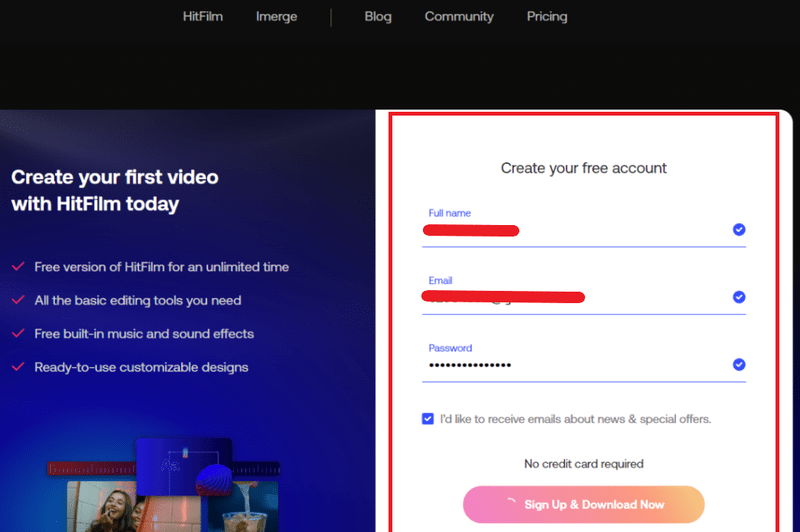Click 'Create your first video with HitFilm today' heading
This screenshot has height=532, width=800.
pos(115,190)
